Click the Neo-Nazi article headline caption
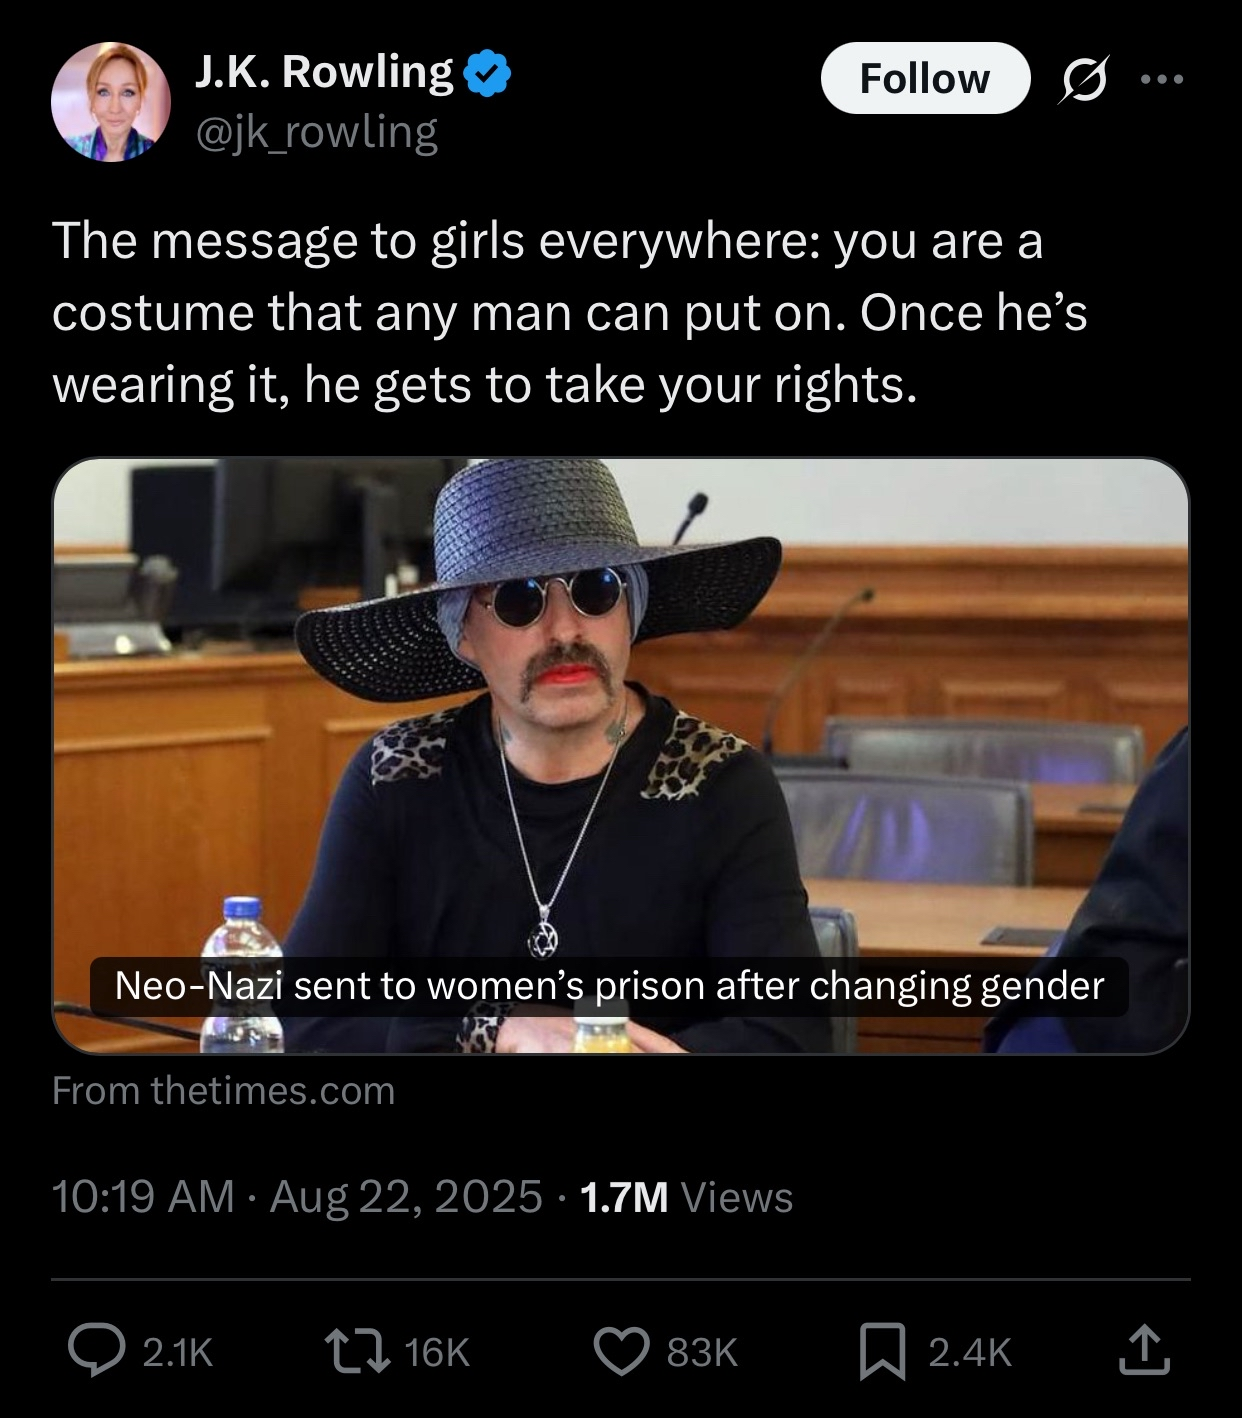The height and width of the screenshot is (1418, 1242). (x=609, y=986)
